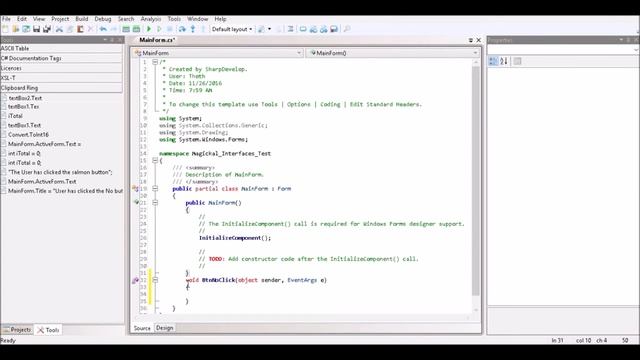Click the Save All toolbar icon
The image size is (640, 360).
tap(47, 29)
